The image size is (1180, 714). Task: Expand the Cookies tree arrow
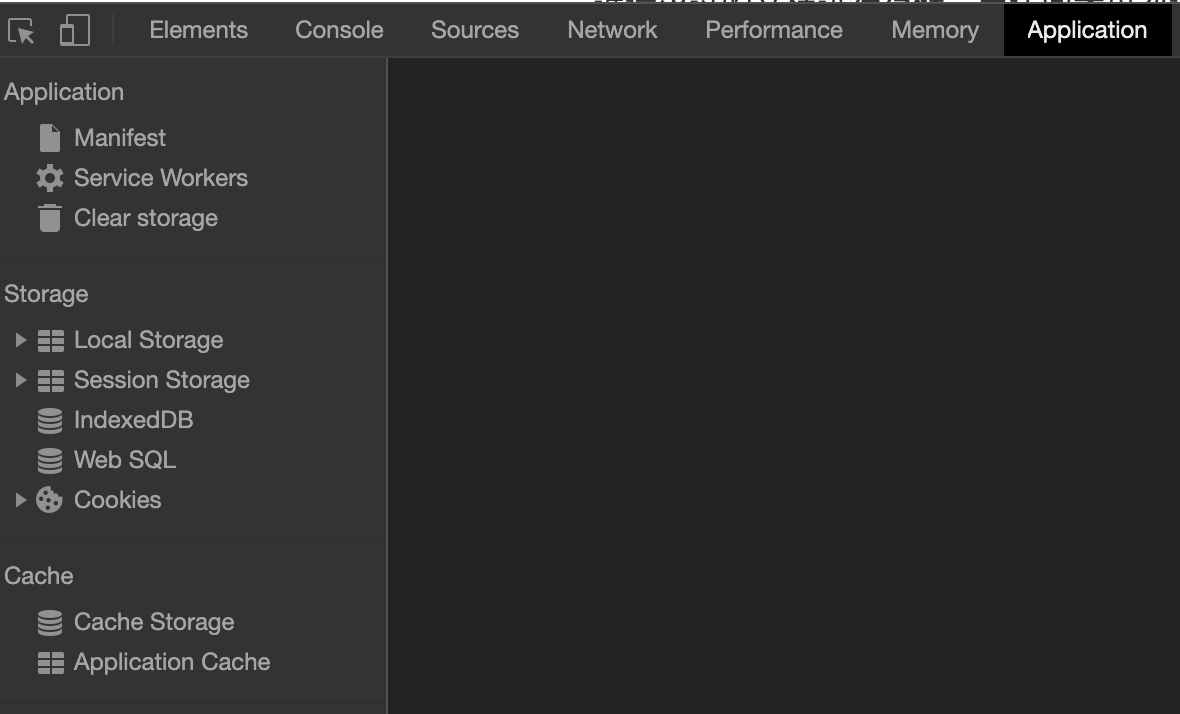(x=20, y=500)
